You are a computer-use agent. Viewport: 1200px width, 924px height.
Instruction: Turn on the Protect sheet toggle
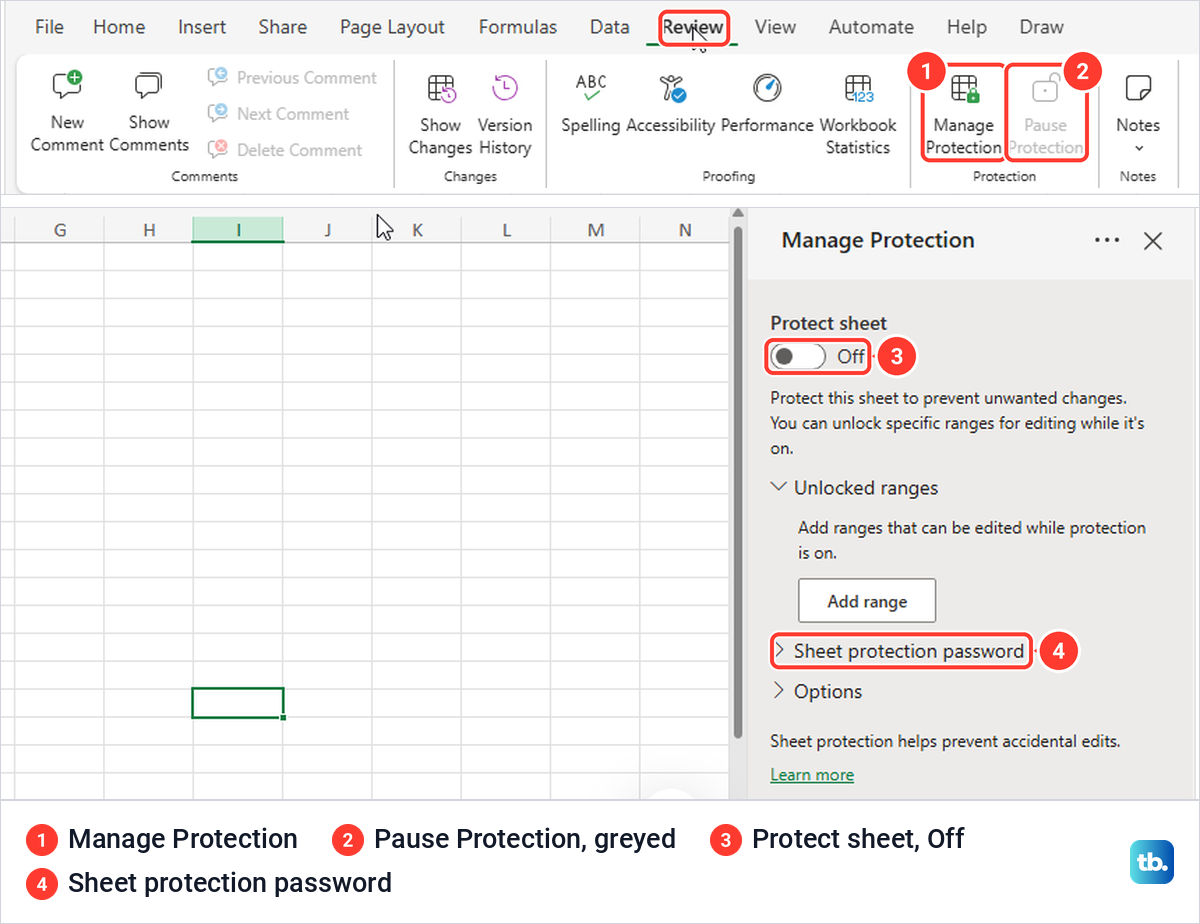point(799,356)
